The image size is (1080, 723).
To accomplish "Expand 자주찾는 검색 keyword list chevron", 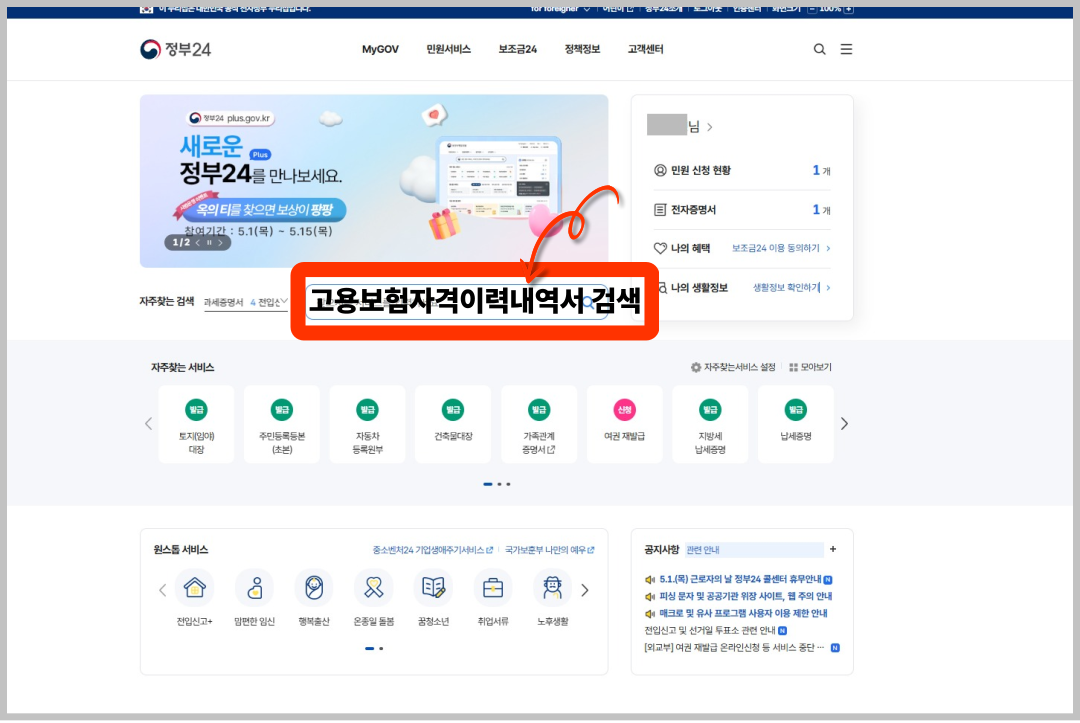I will (283, 302).
